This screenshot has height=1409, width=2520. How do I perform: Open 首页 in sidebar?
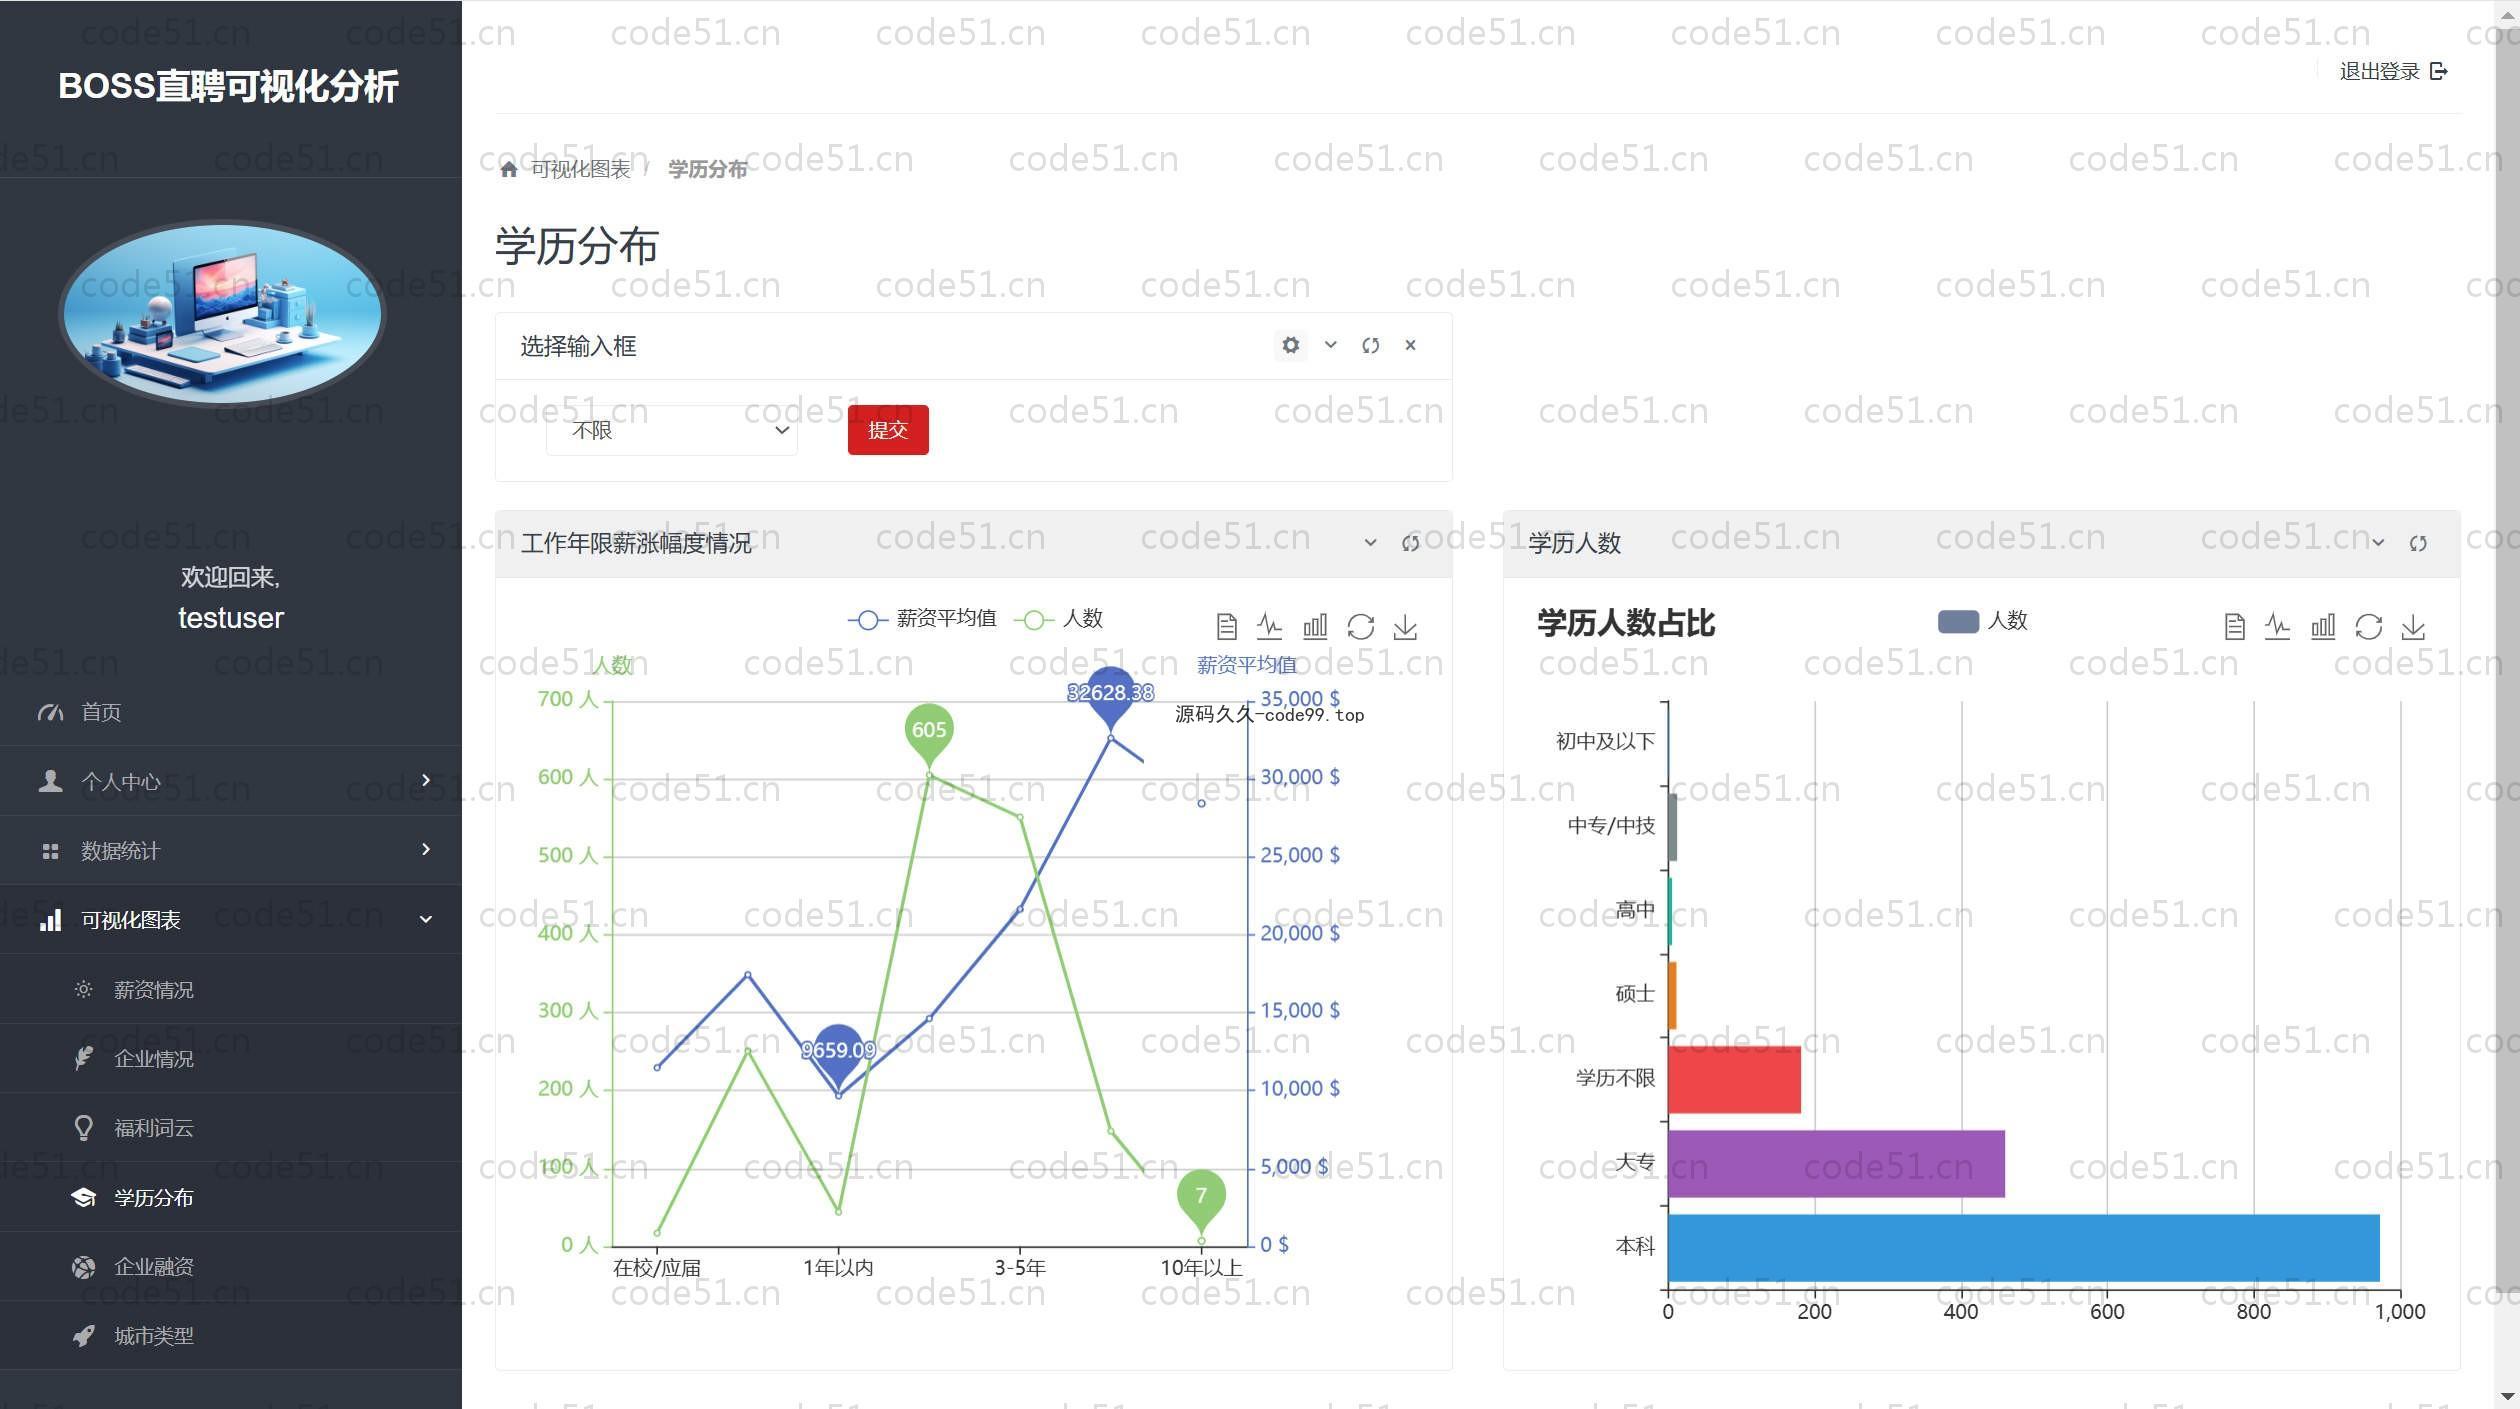[231, 712]
